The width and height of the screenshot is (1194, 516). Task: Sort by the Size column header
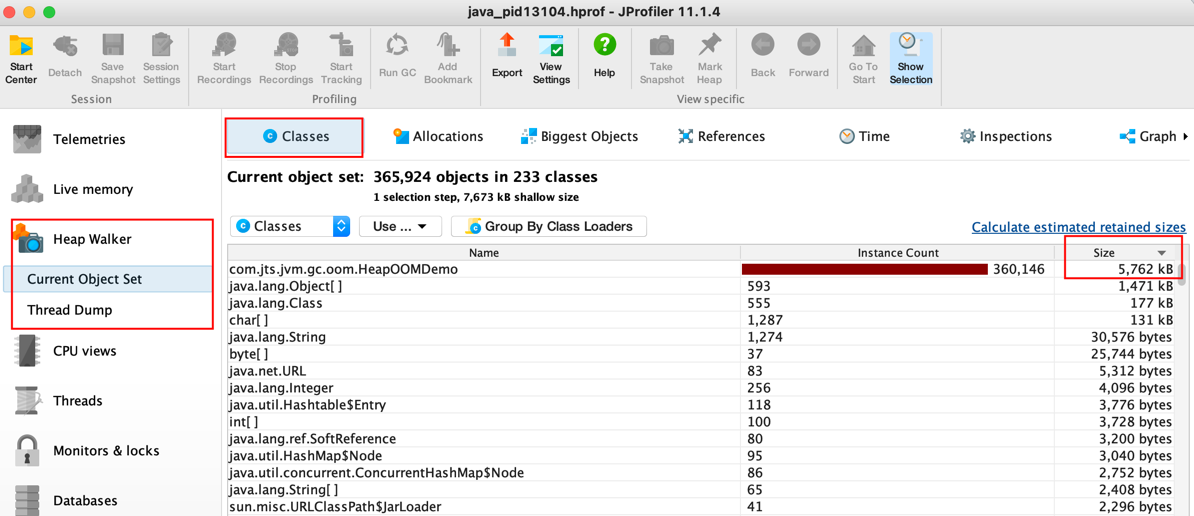pyautogui.click(x=1116, y=253)
